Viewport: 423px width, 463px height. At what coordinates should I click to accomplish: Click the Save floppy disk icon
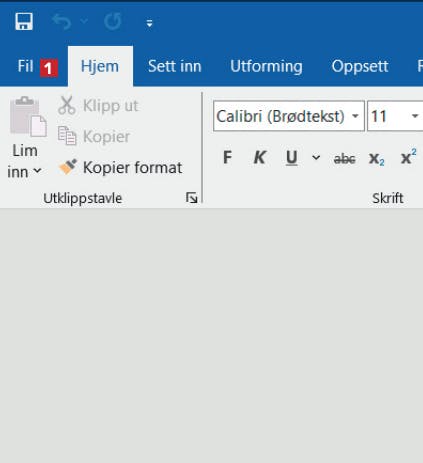pyautogui.click(x=24, y=22)
